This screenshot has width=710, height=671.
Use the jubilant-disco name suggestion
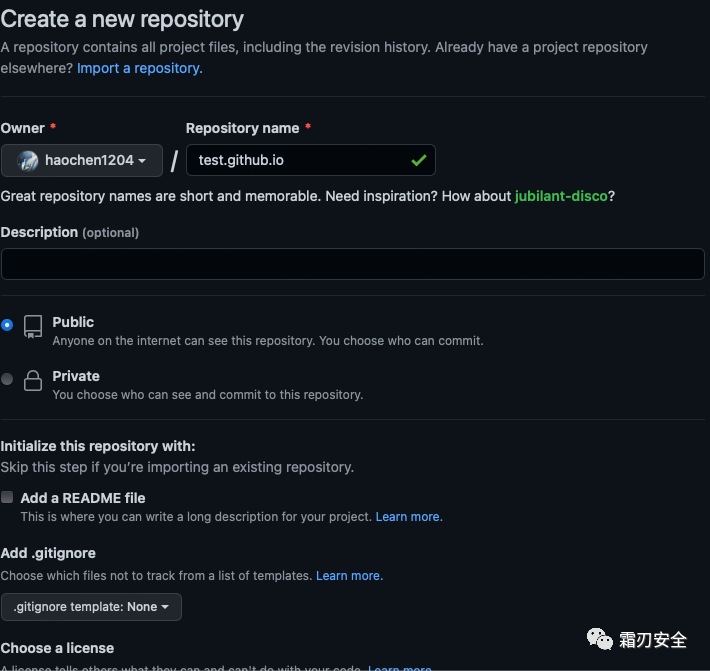click(x=561, y=196)
